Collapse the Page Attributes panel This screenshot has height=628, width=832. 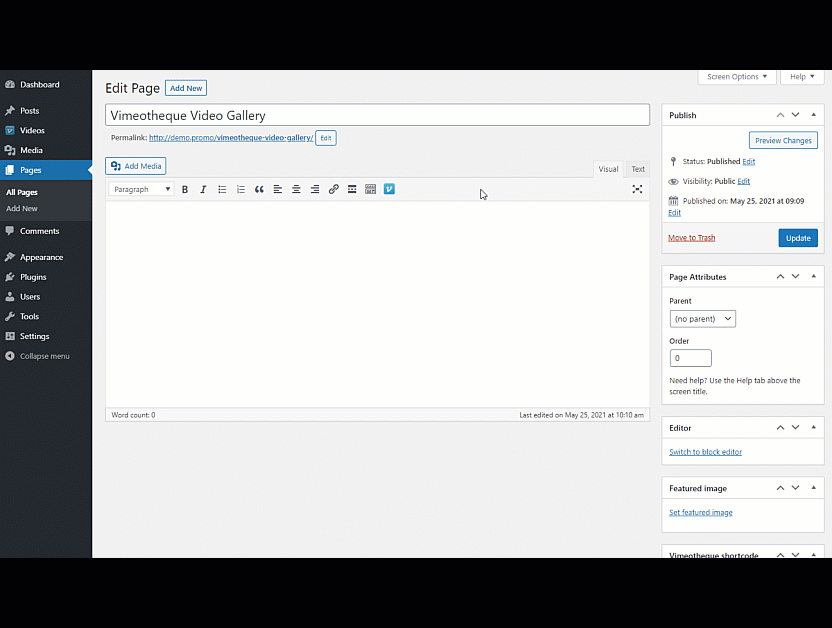[x=813, y=277]
